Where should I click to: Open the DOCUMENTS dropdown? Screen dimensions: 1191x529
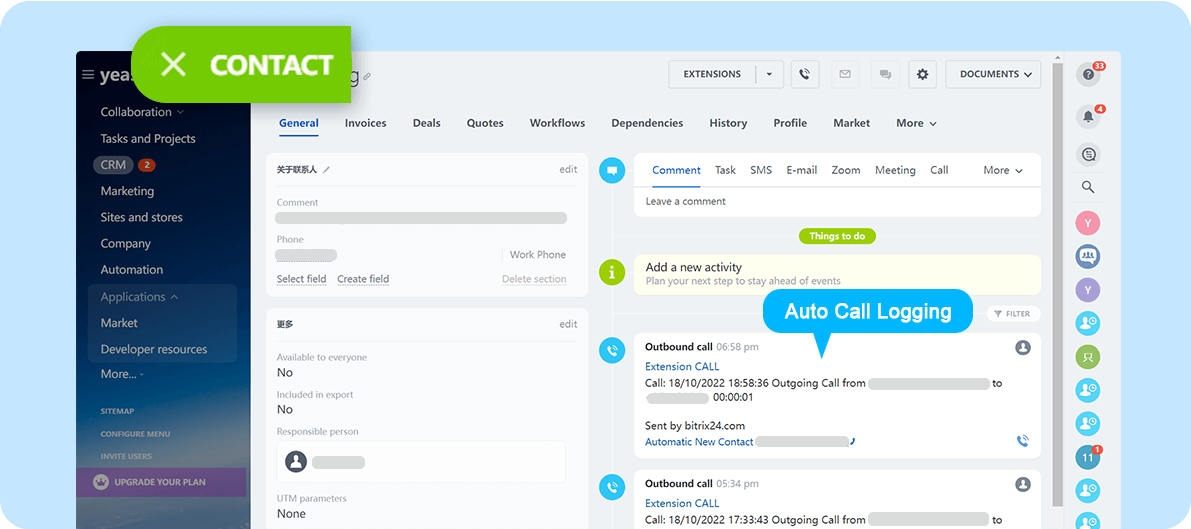[x=993, y=74]
